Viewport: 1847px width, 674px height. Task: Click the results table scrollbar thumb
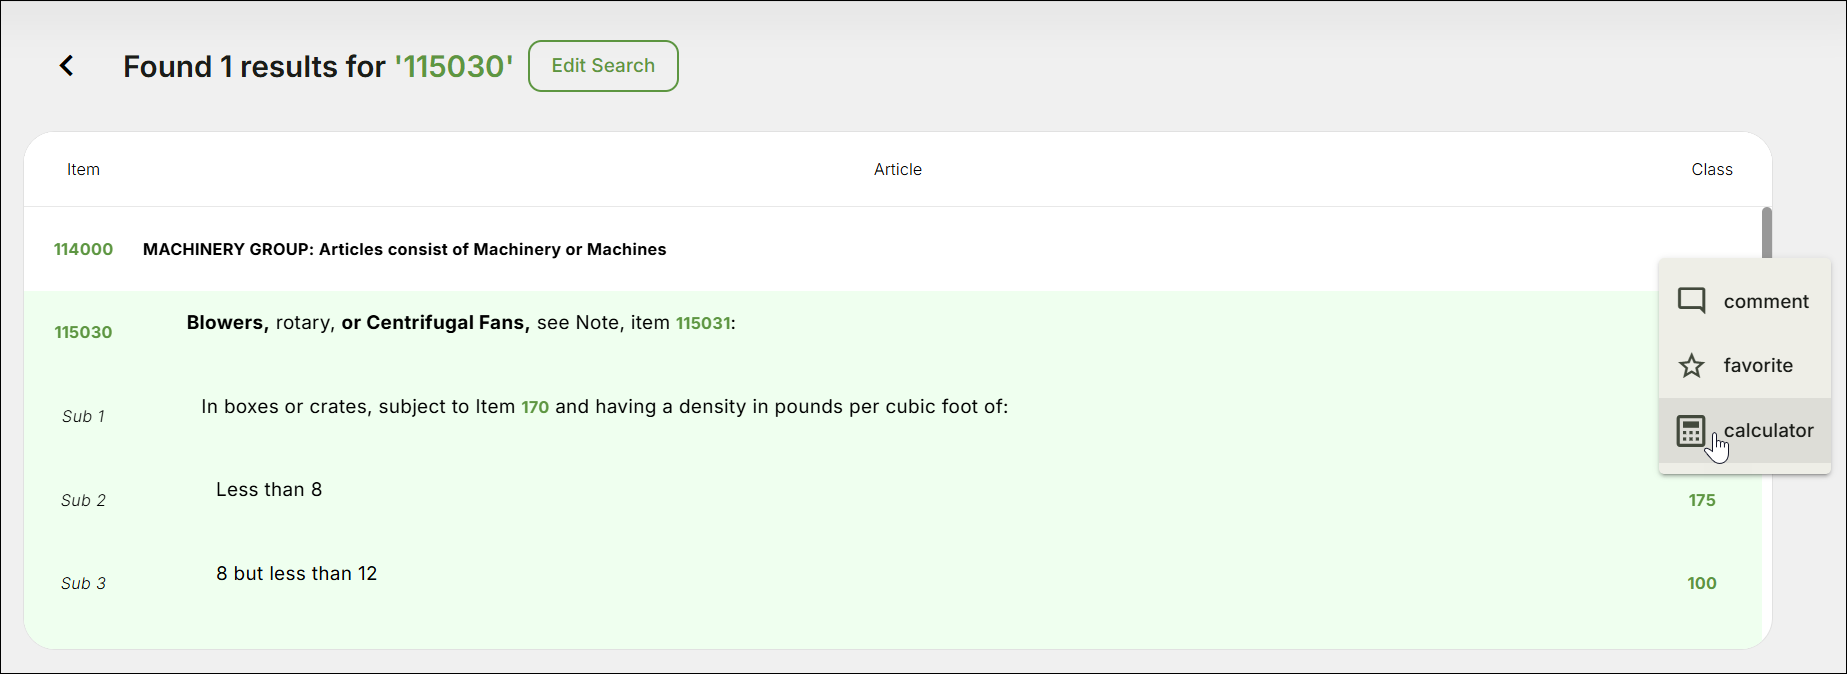tap(1767, 232)
